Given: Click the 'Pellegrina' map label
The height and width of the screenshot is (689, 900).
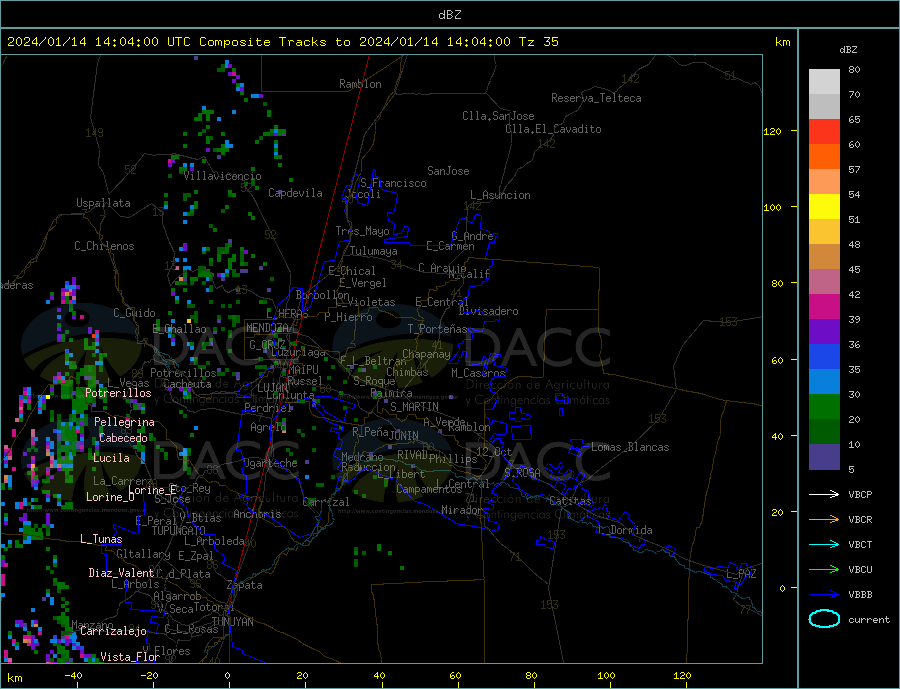Looking at the screenshot, I should point(124,423).
